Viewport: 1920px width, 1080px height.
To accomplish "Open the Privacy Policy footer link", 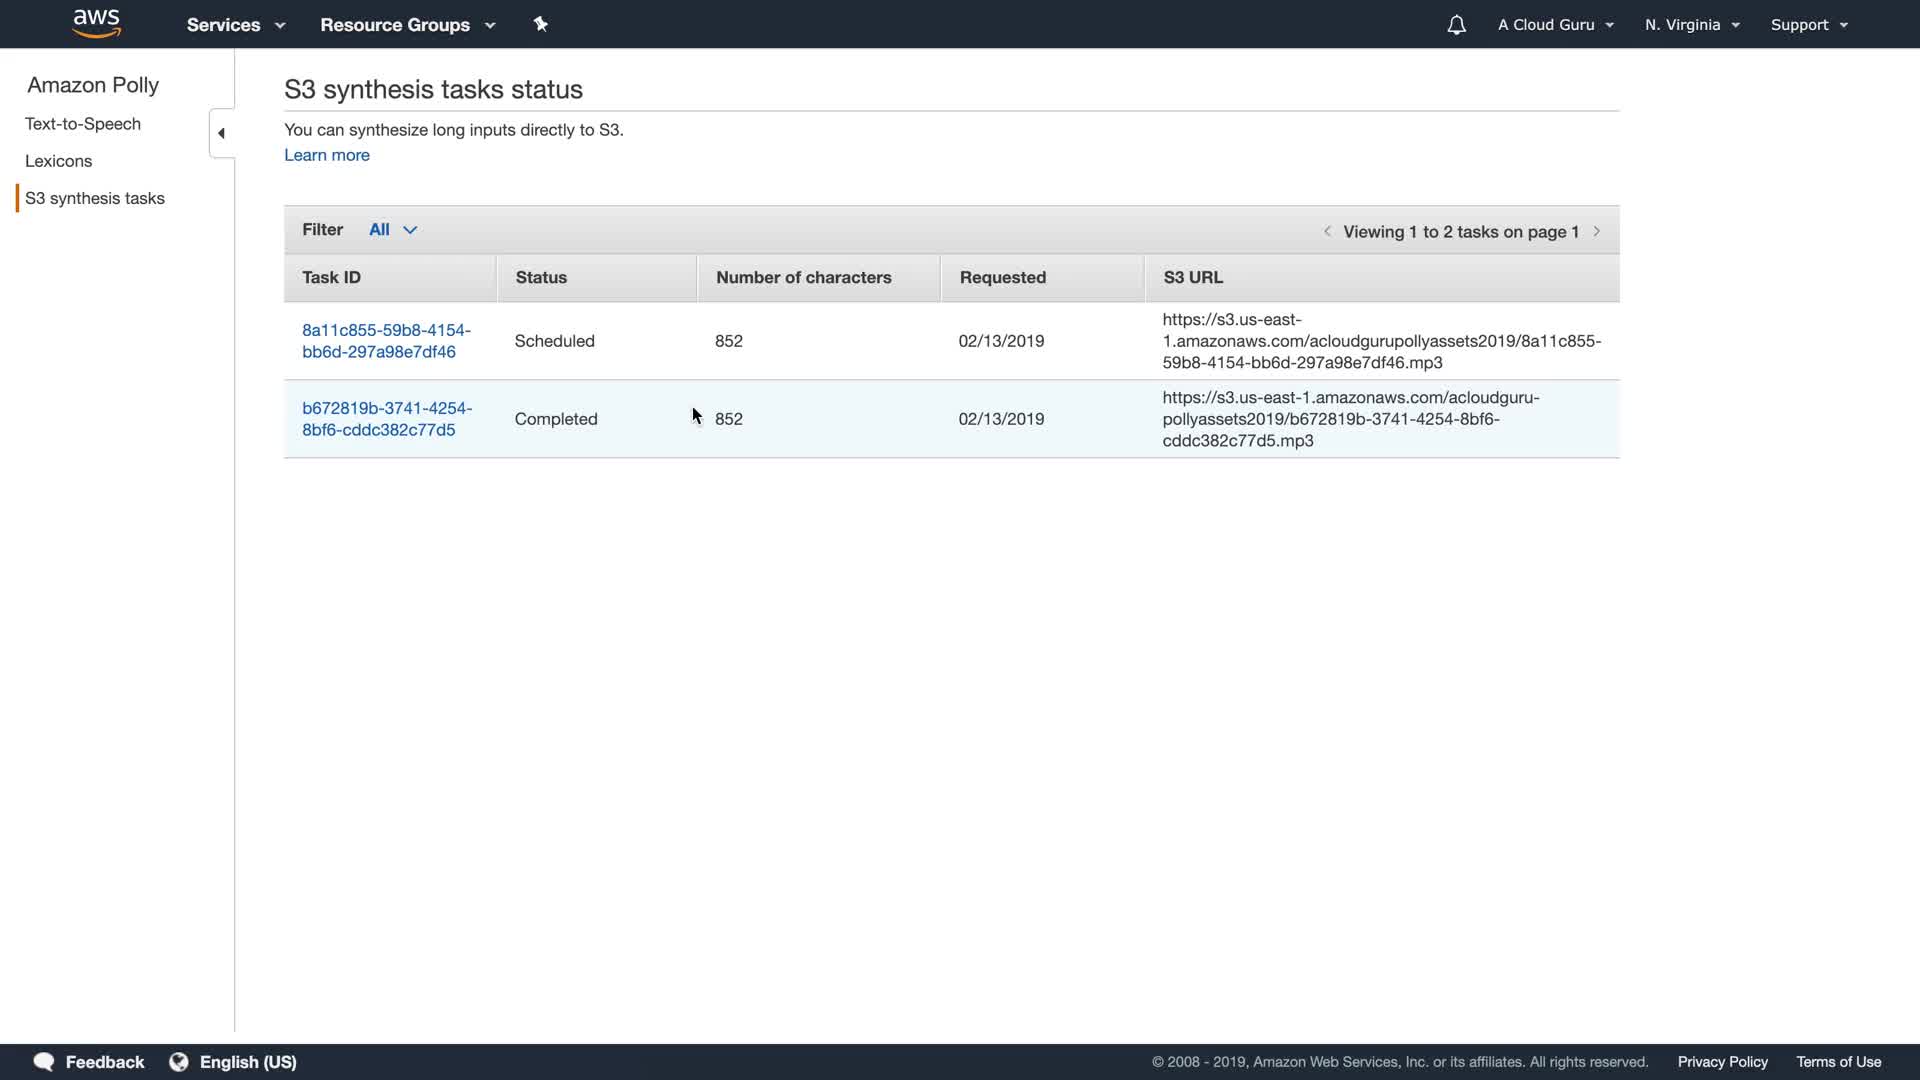I will coord(1722,1062).
